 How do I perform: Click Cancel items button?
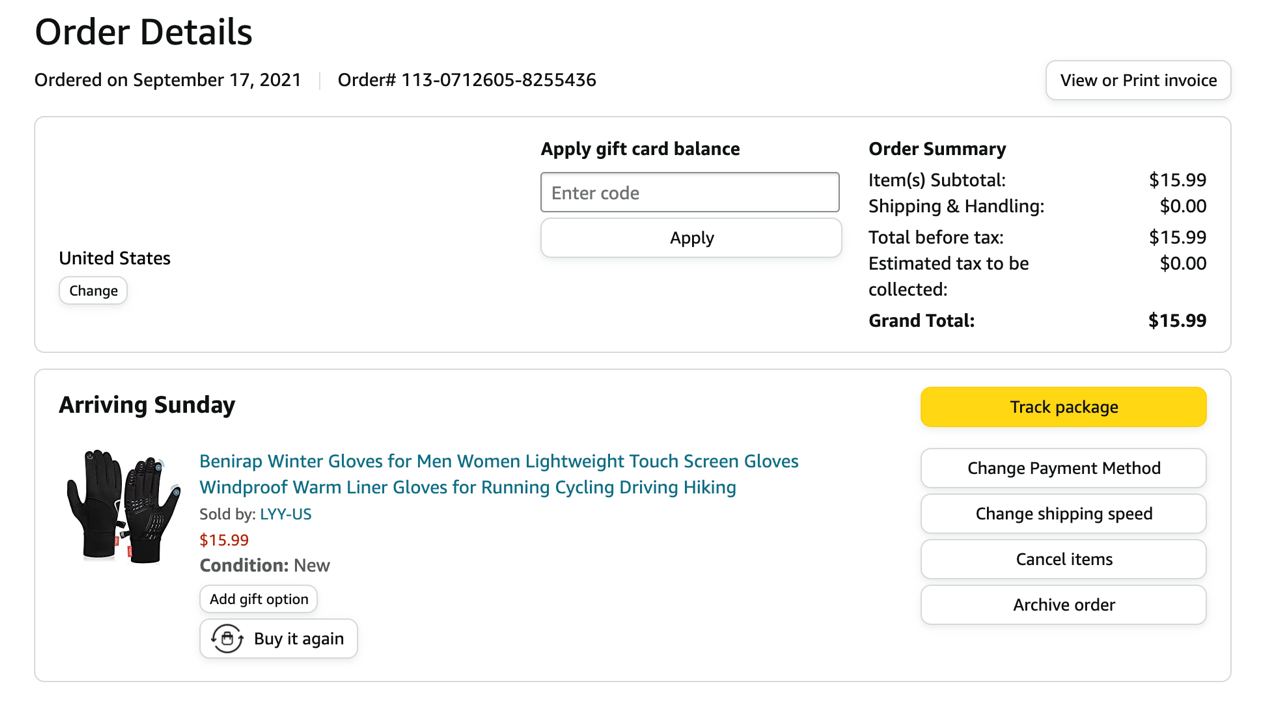1063,559
